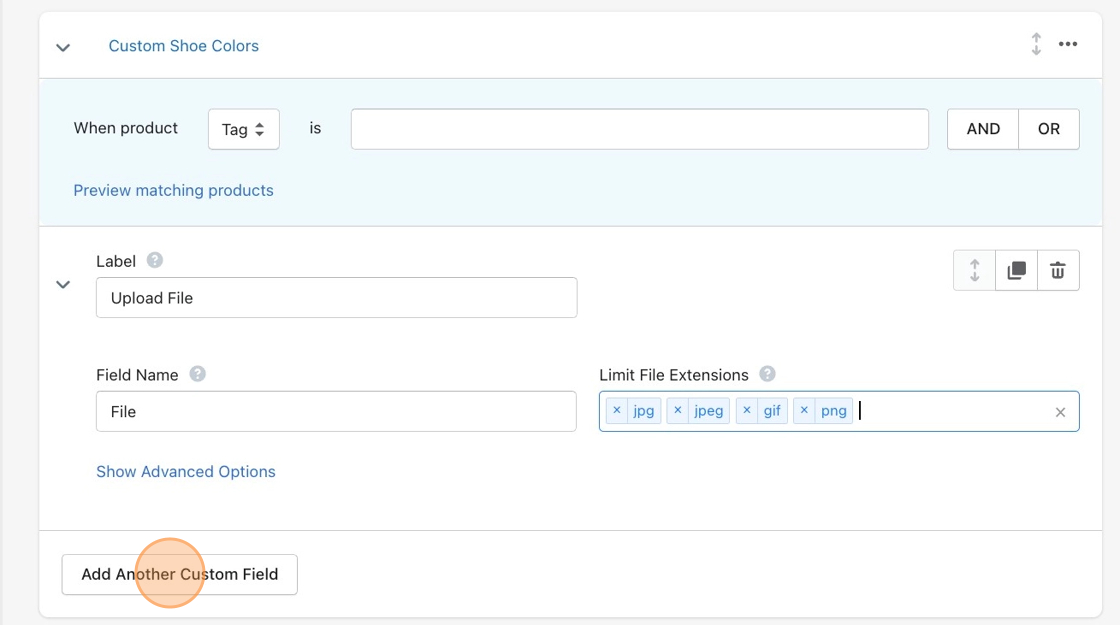Open the three-dot more options menu
1120x625 pixels.
(x=1068, y=45)
